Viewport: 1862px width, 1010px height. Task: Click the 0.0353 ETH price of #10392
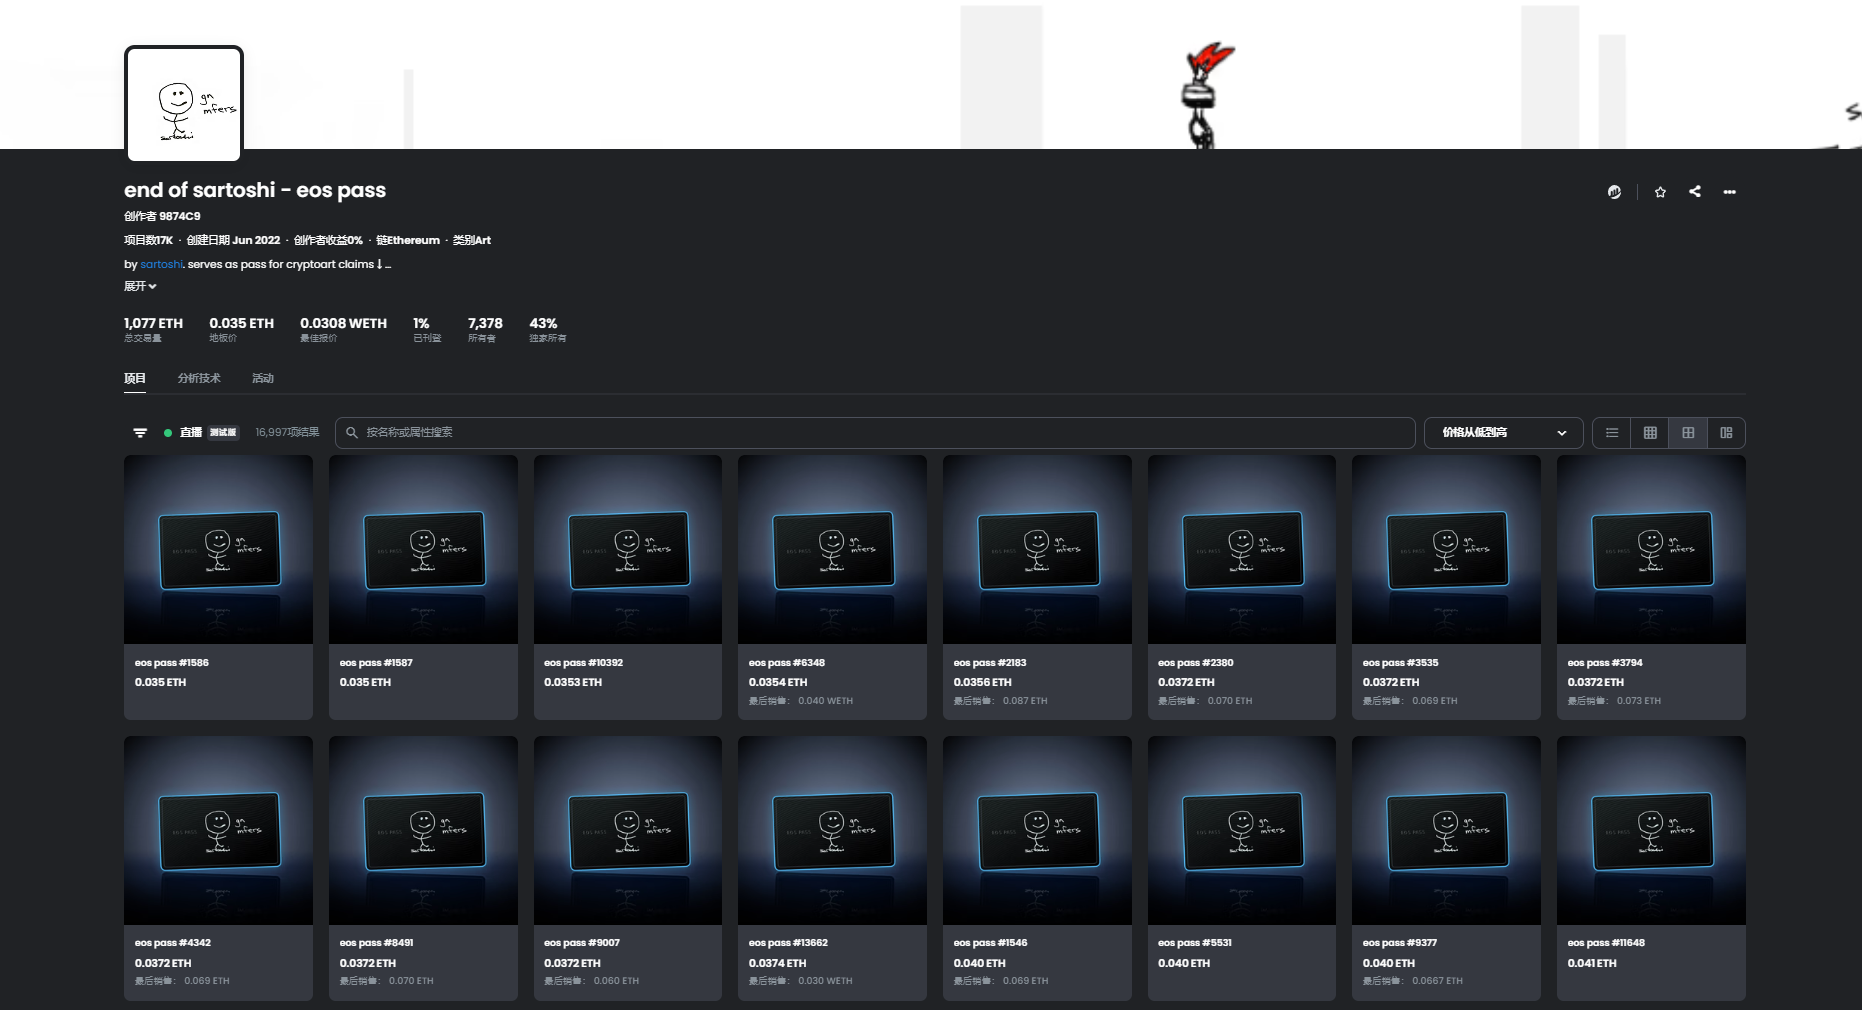coord(573,682)
